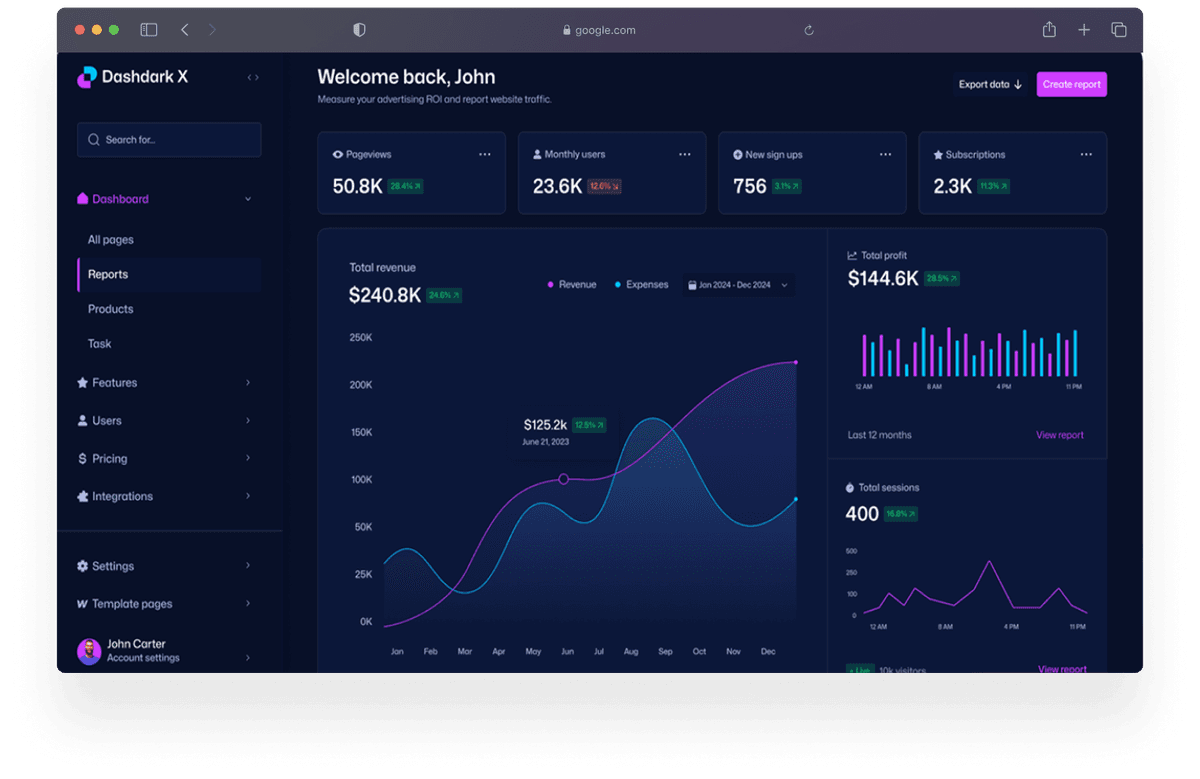Open the Monthly users card options menu

coord(685,155)
